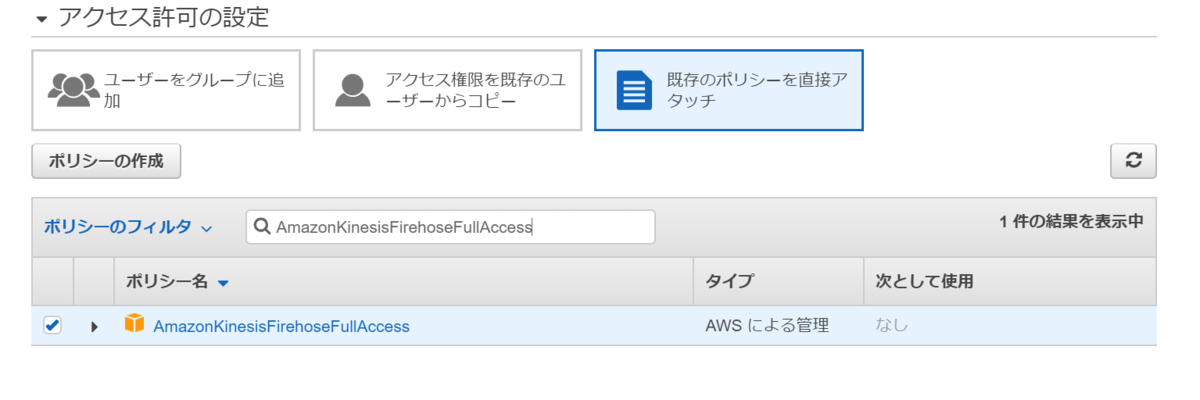Click the policy search input field
The height and width of the screenshot is (400, 1200).
451,227
